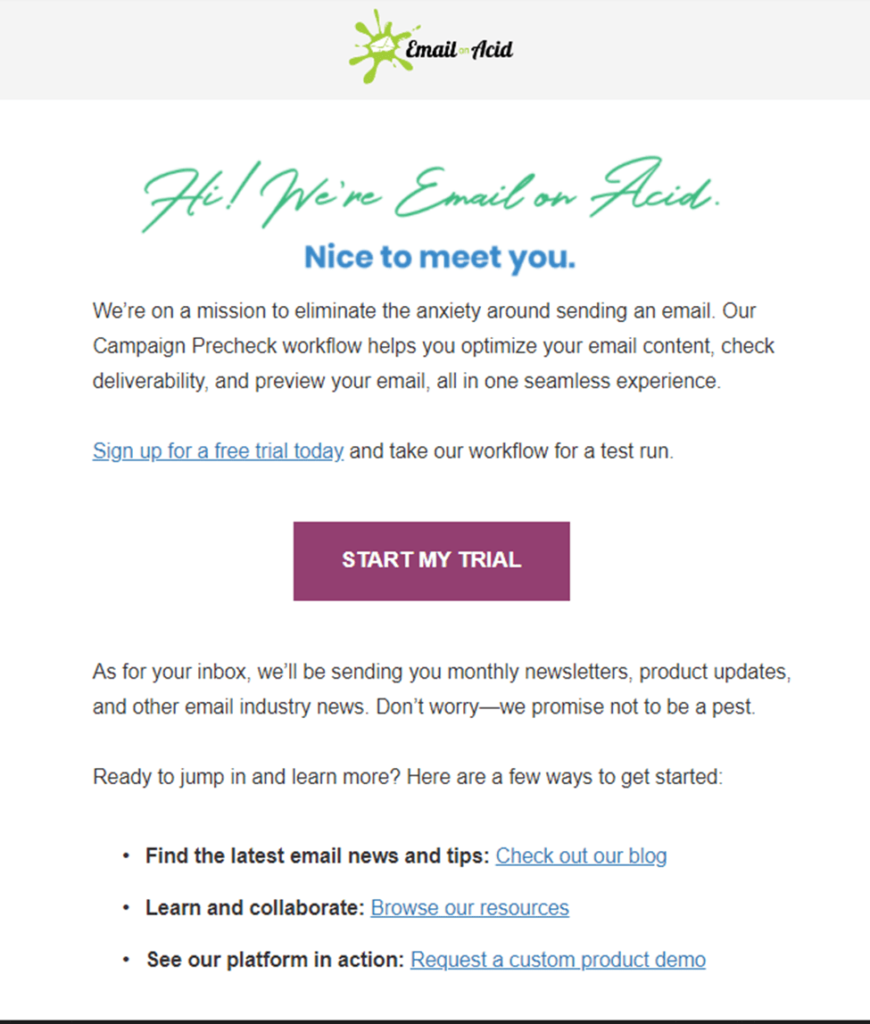Click the bullet before Find the latest email news
870x1024 pixels.
coord(126,856)
